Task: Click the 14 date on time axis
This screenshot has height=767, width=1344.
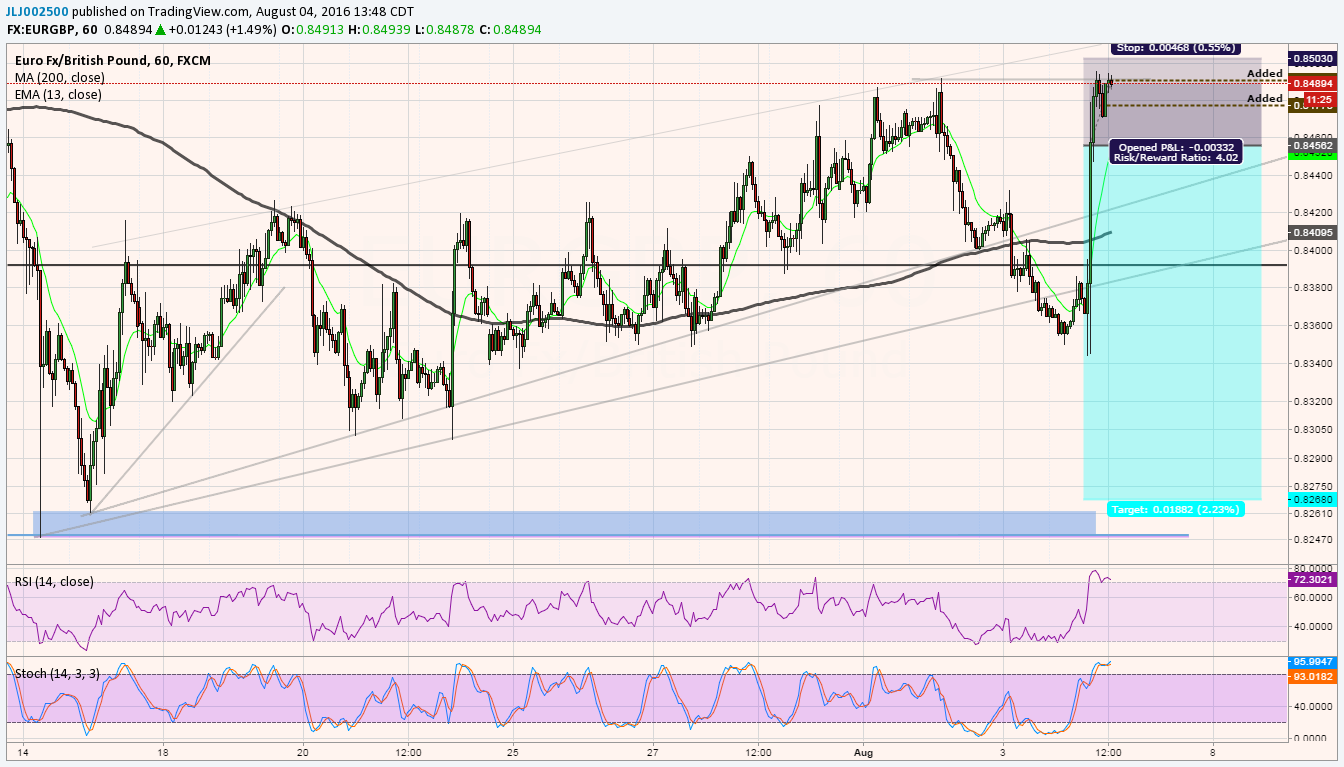Action: click(22, 751)
